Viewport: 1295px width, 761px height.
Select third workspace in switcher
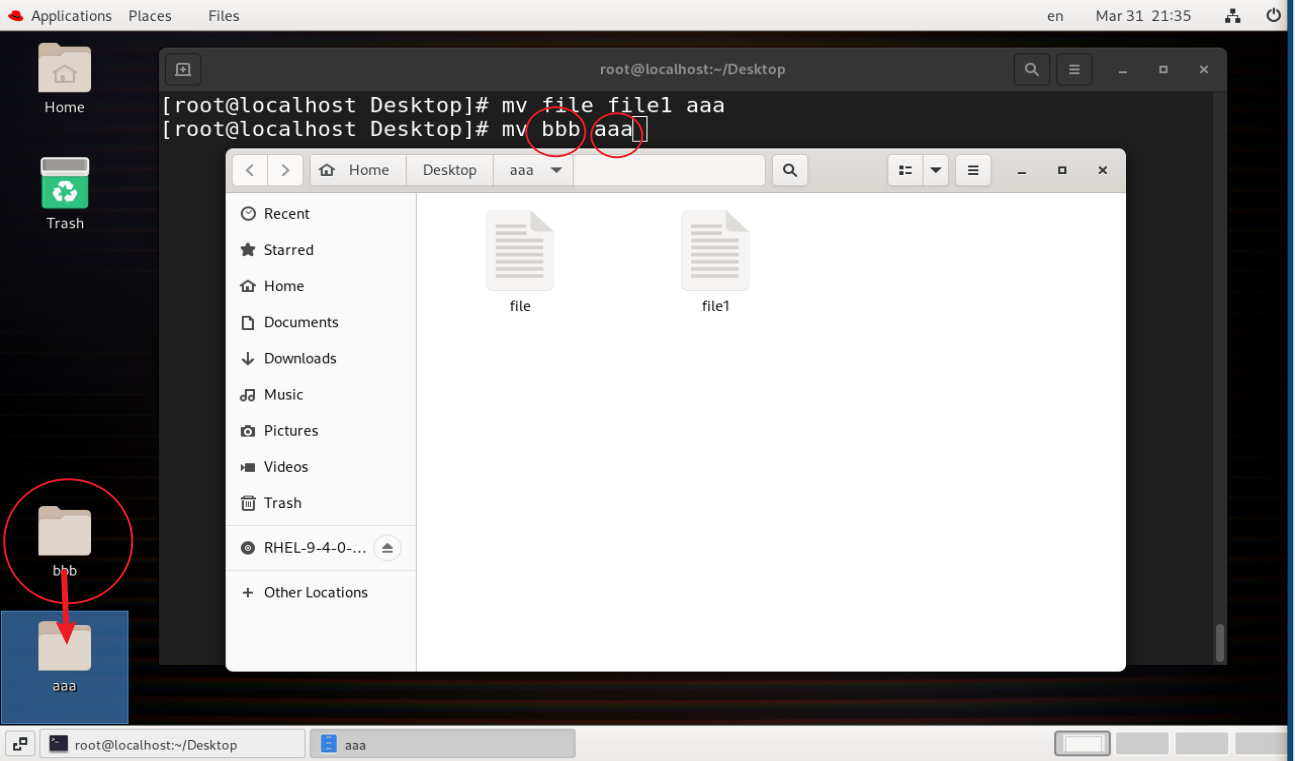point(1201,744)
